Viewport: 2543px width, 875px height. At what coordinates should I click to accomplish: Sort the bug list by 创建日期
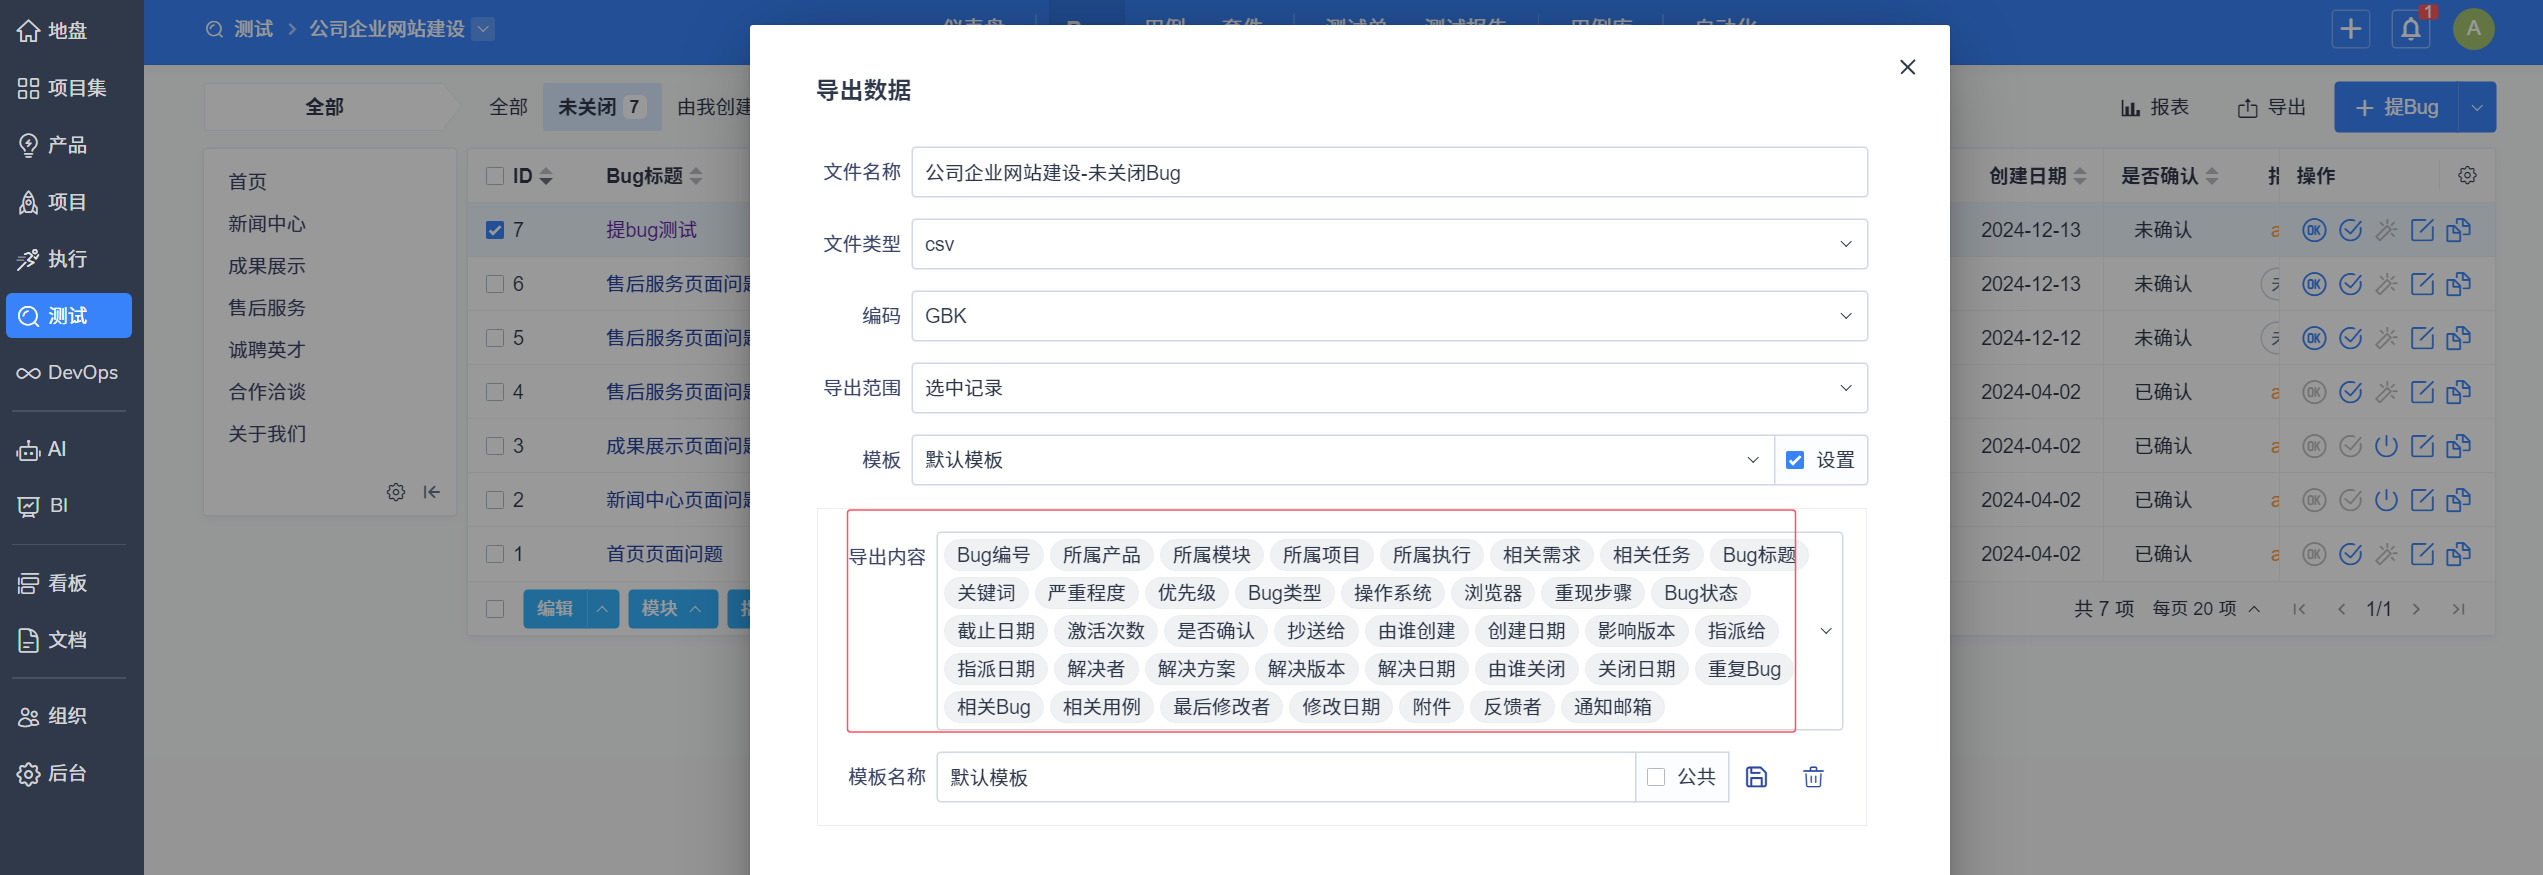click(x=2038, y=176)
